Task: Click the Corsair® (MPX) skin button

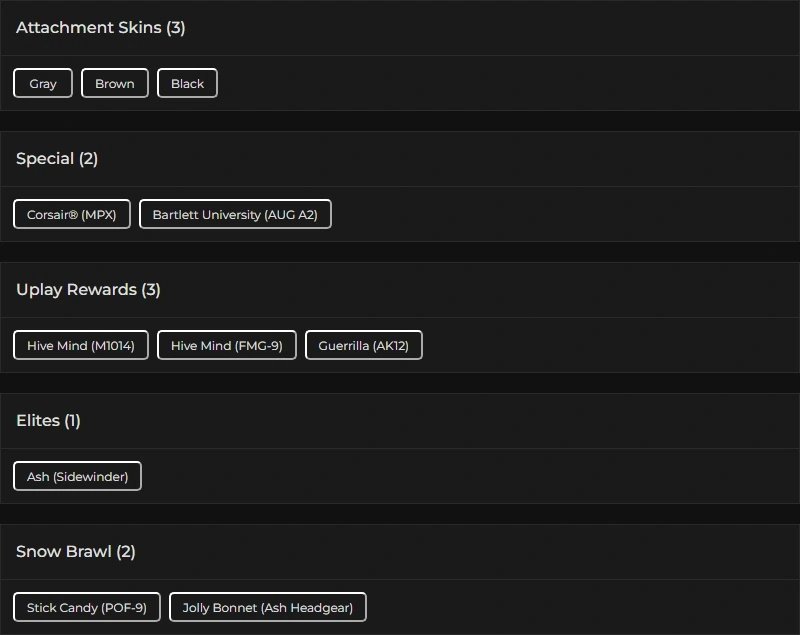Action: [x=72, y=215]
